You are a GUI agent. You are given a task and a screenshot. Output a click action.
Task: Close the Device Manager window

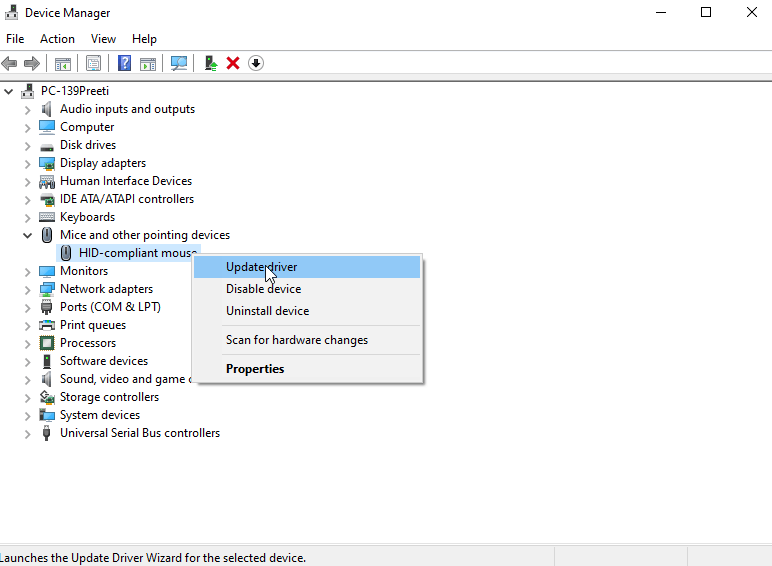(751, 12)
